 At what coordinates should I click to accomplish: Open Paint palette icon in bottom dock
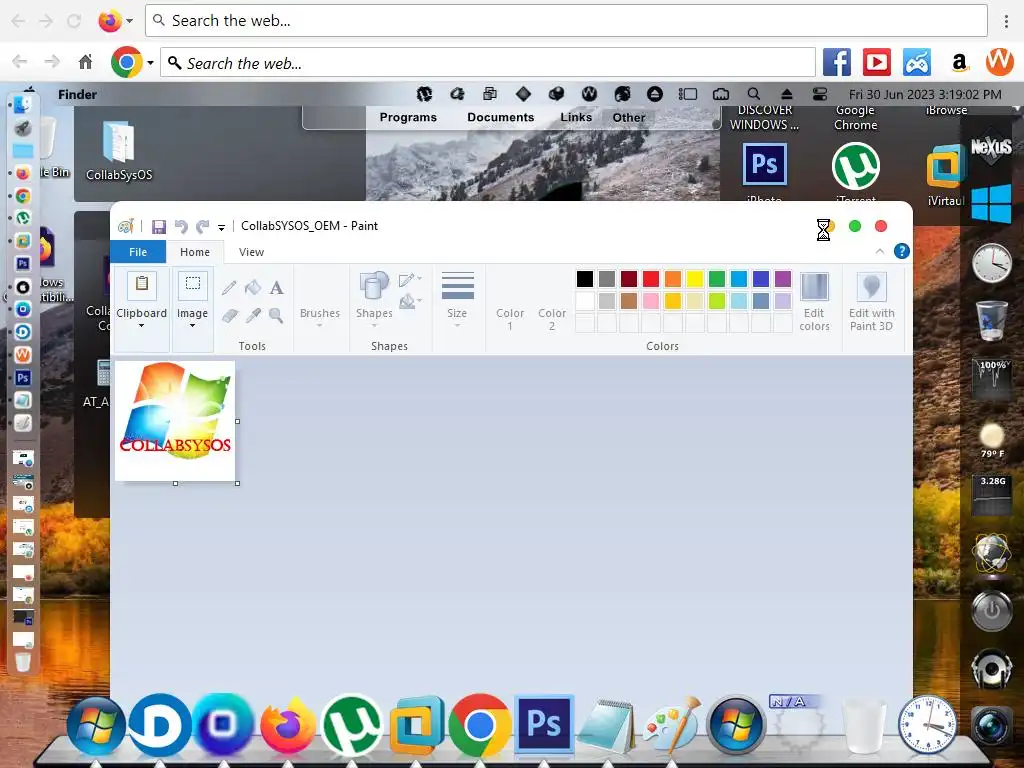(673, 725)
